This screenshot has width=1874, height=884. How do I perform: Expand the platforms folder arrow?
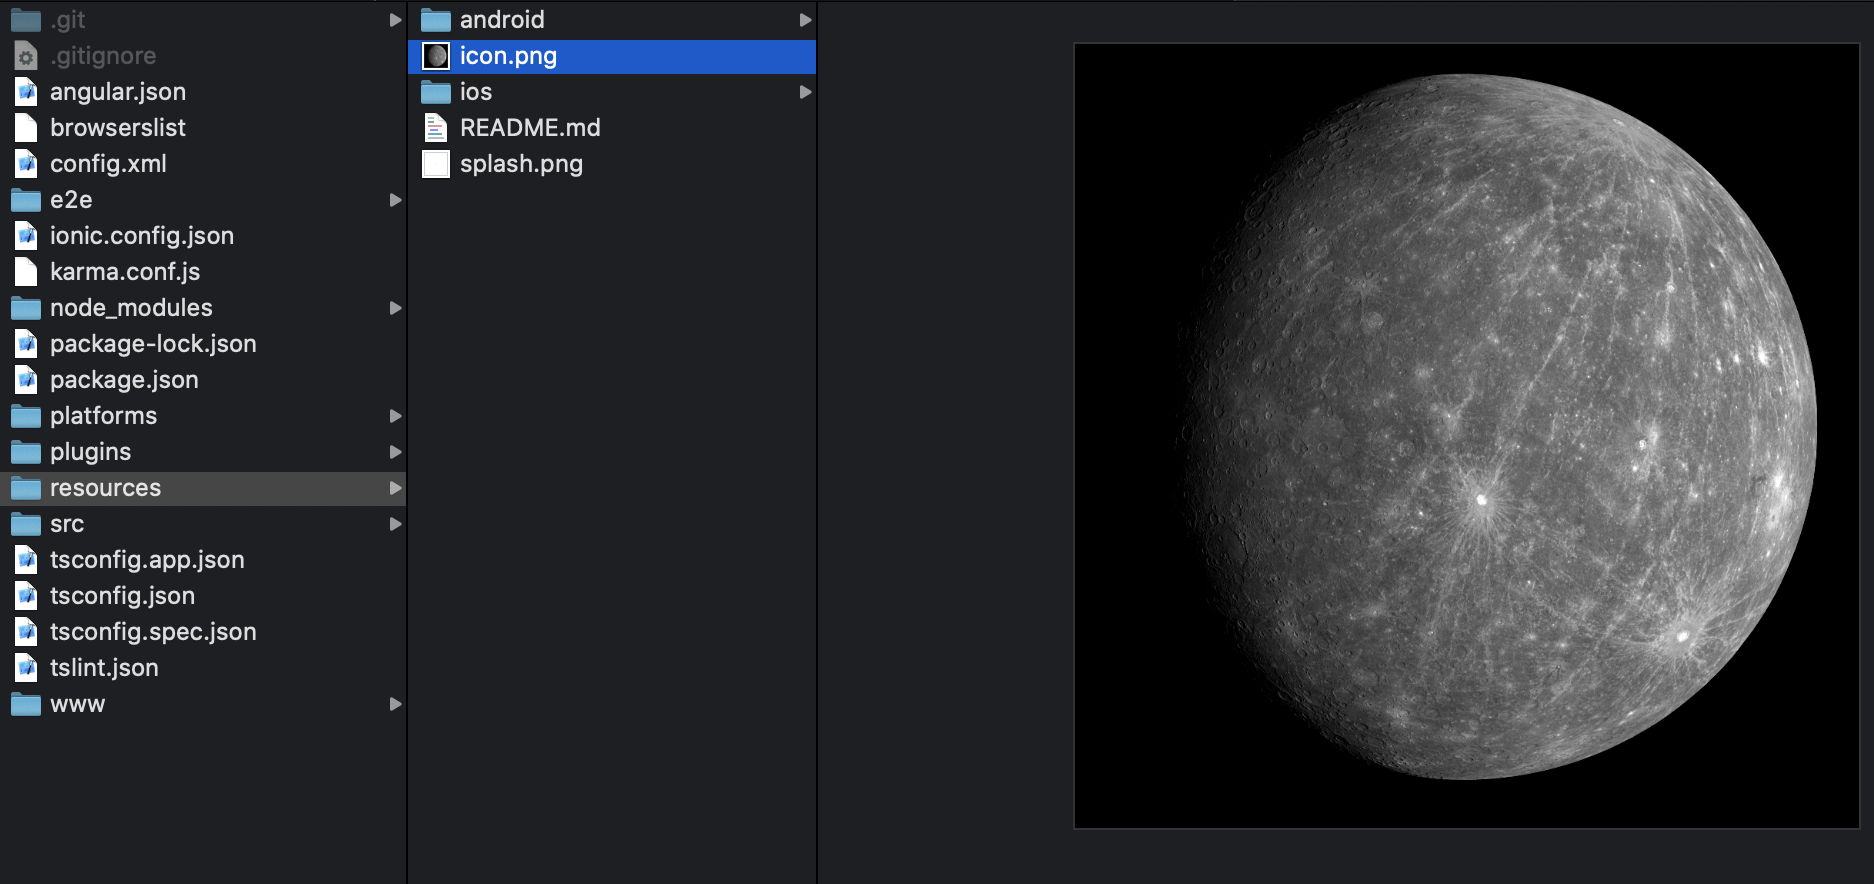(395, 416)
